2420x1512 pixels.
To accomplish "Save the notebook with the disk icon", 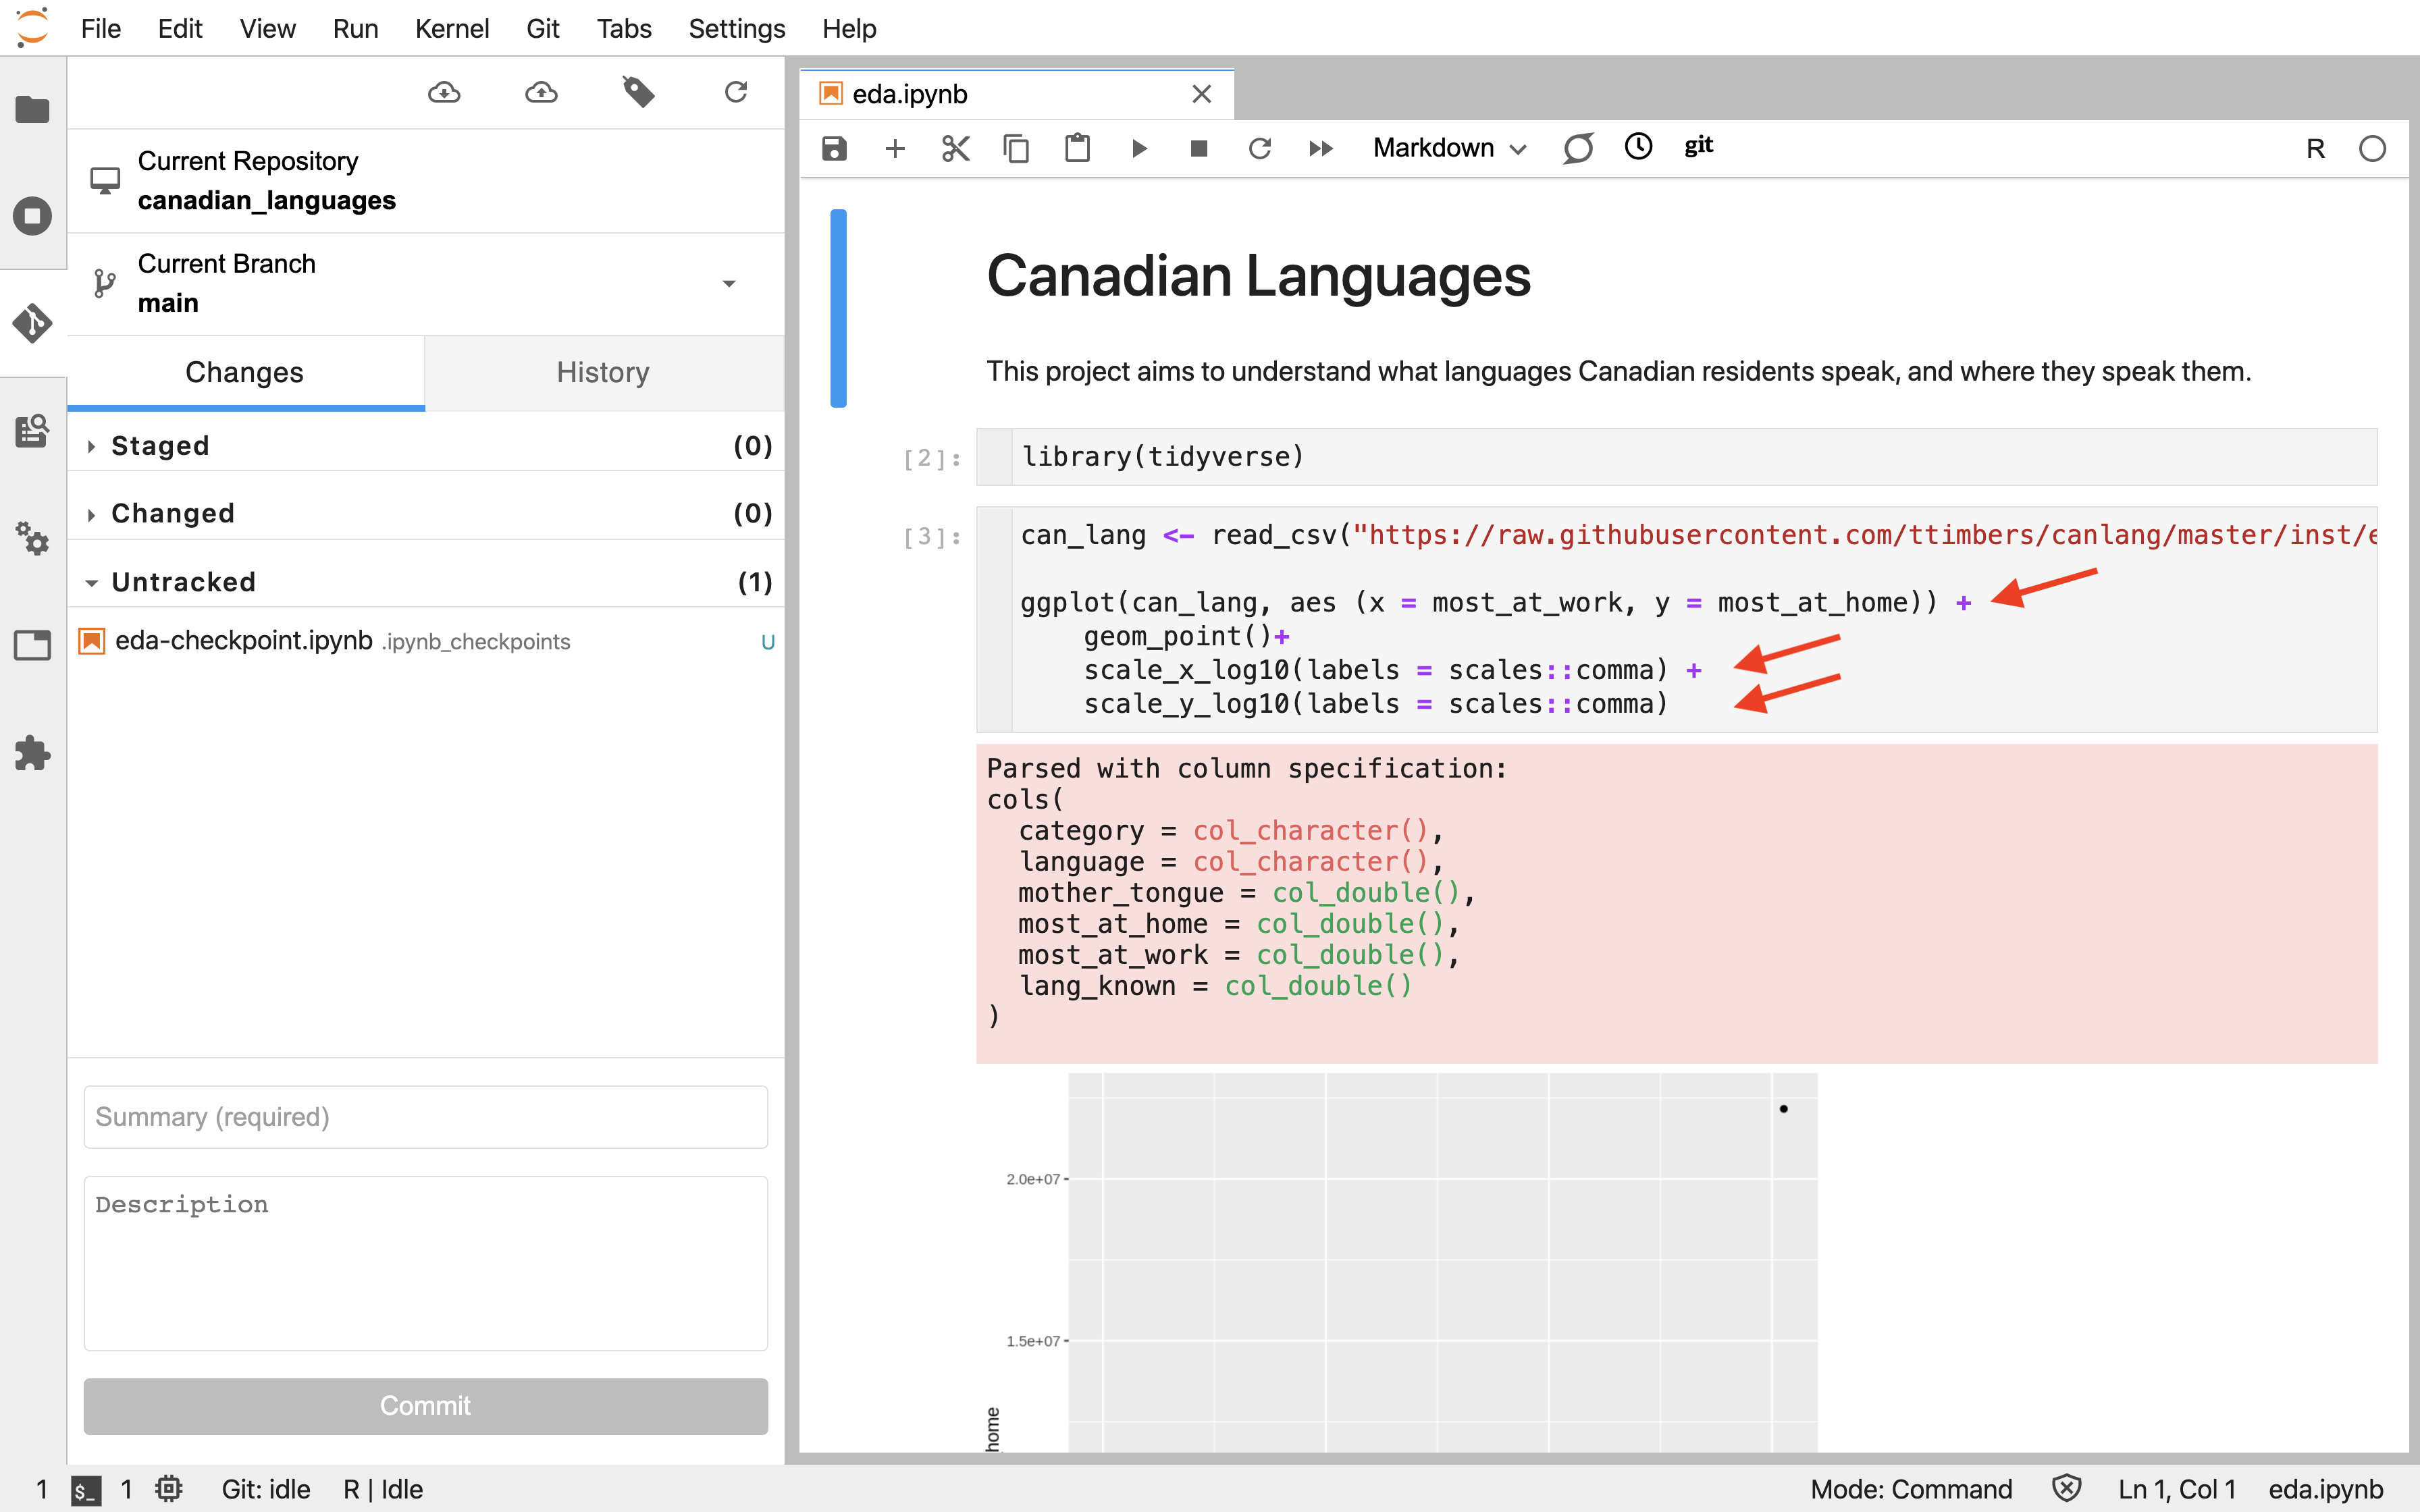I will tap(834, 149).
